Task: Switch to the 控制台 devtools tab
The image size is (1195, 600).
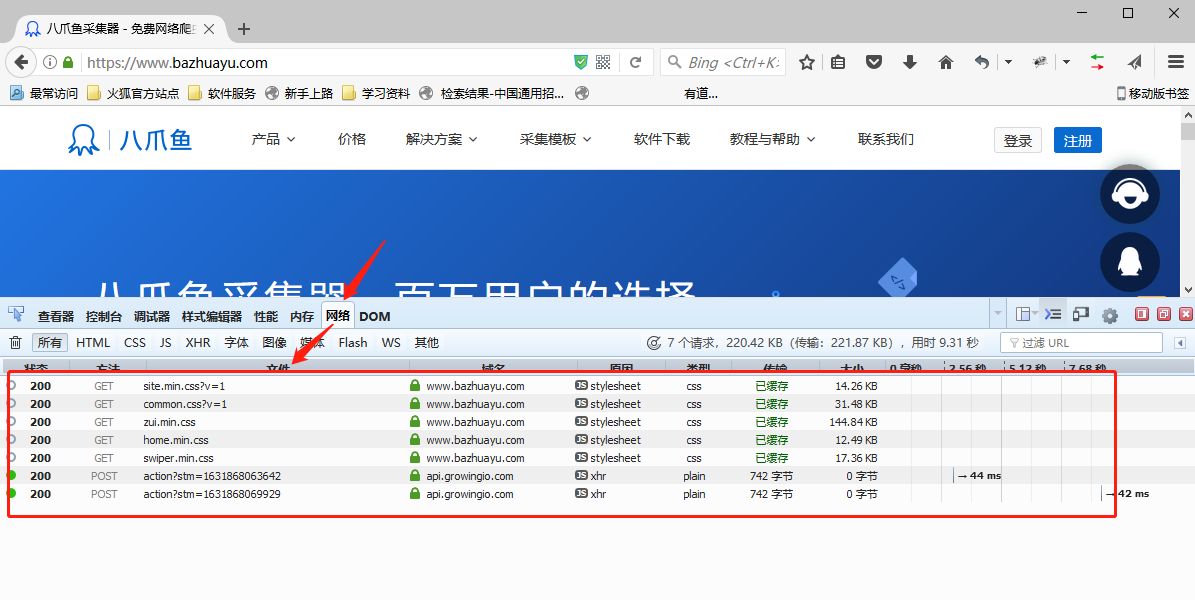Action: (x=104, y=316)
